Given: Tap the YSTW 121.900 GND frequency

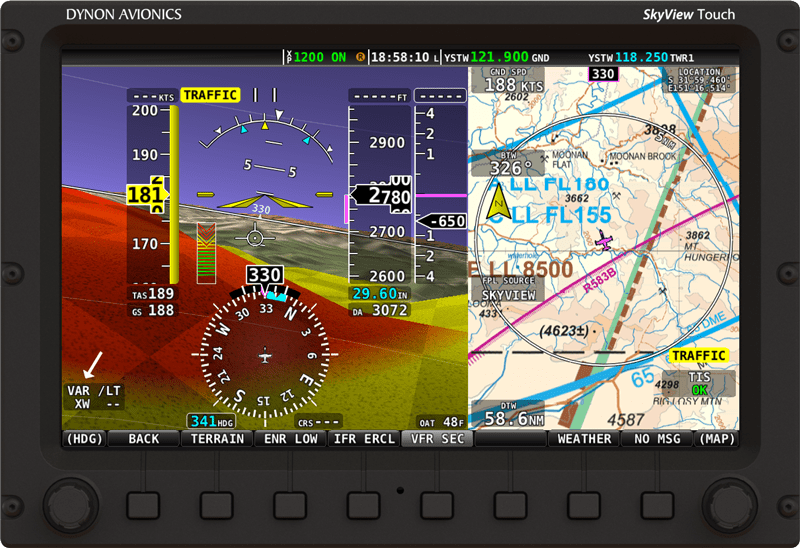Looking at the screenshot, I should [496, 57].
